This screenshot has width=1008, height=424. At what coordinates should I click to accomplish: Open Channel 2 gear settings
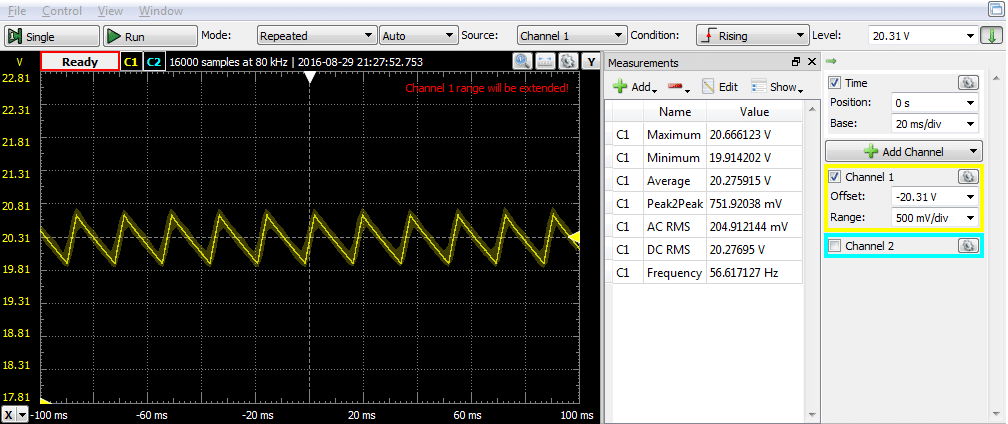[967, 245]
